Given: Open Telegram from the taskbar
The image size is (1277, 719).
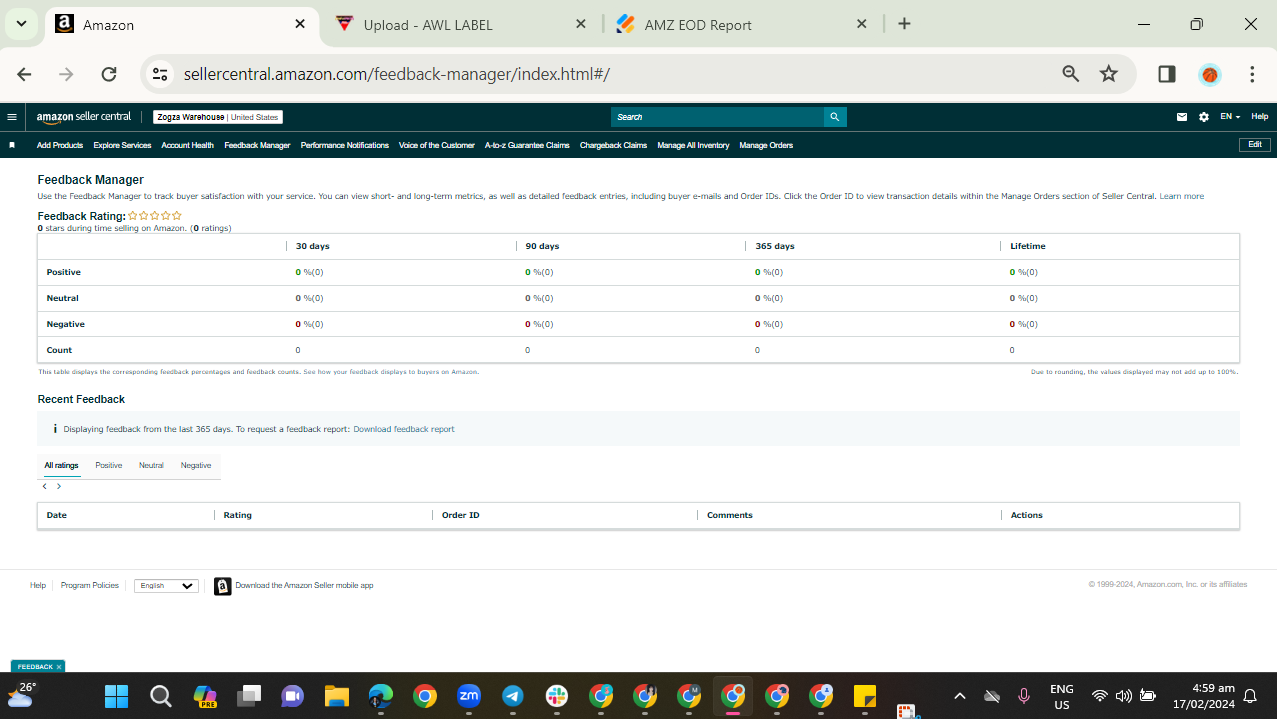Looking at the screenshot, I should tap(513, 696).
